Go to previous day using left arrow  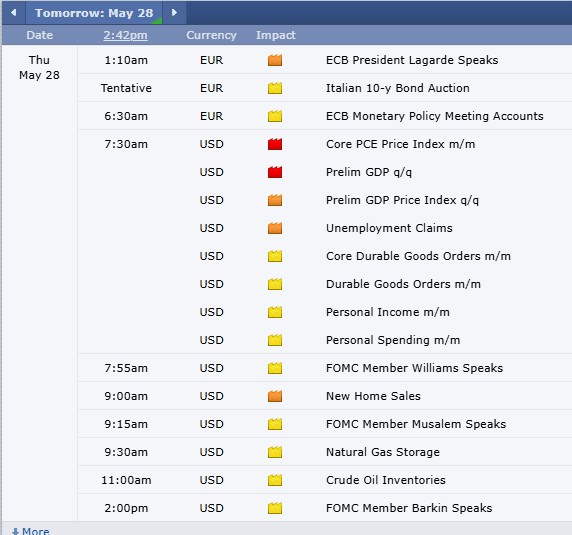point(13,13)
